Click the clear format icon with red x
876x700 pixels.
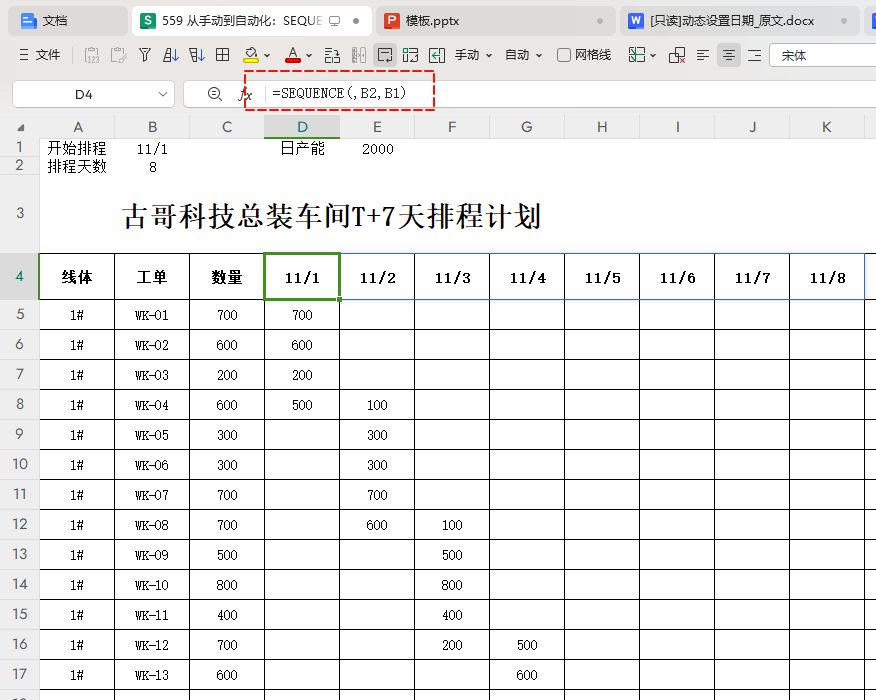click(x=677, y=55)
